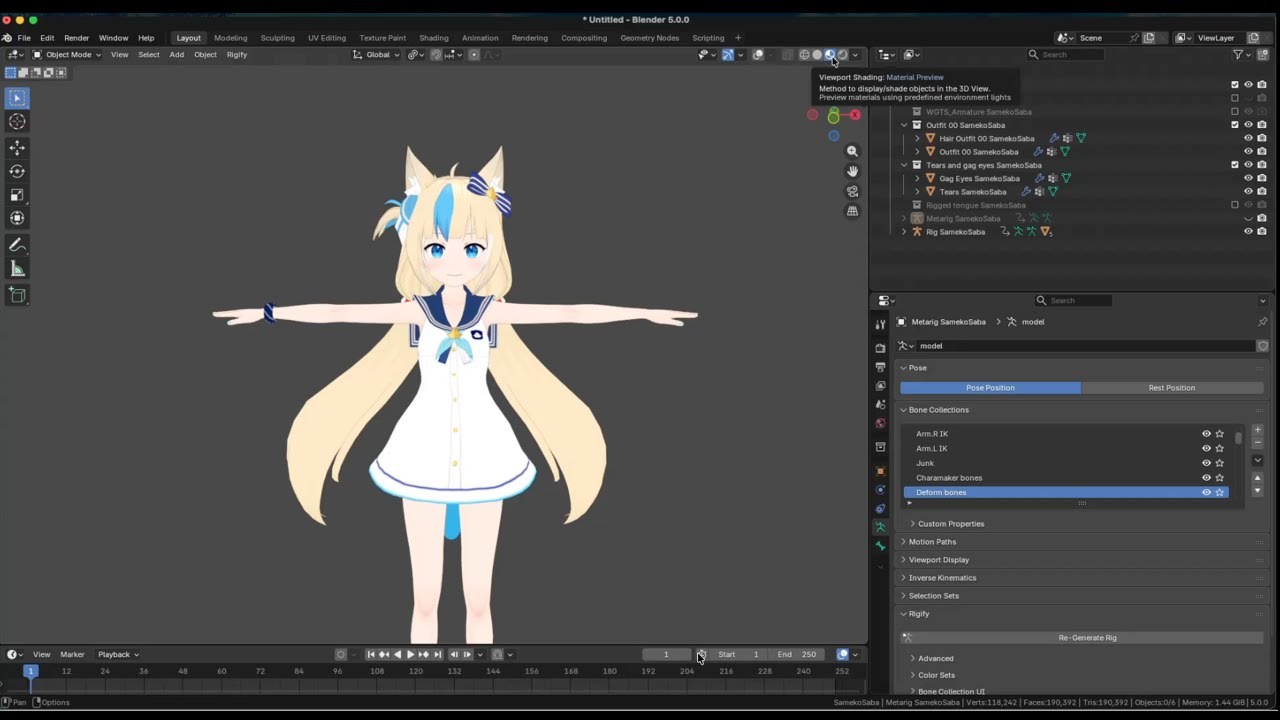Switch viewport shading to Rendered

(842, 55)
